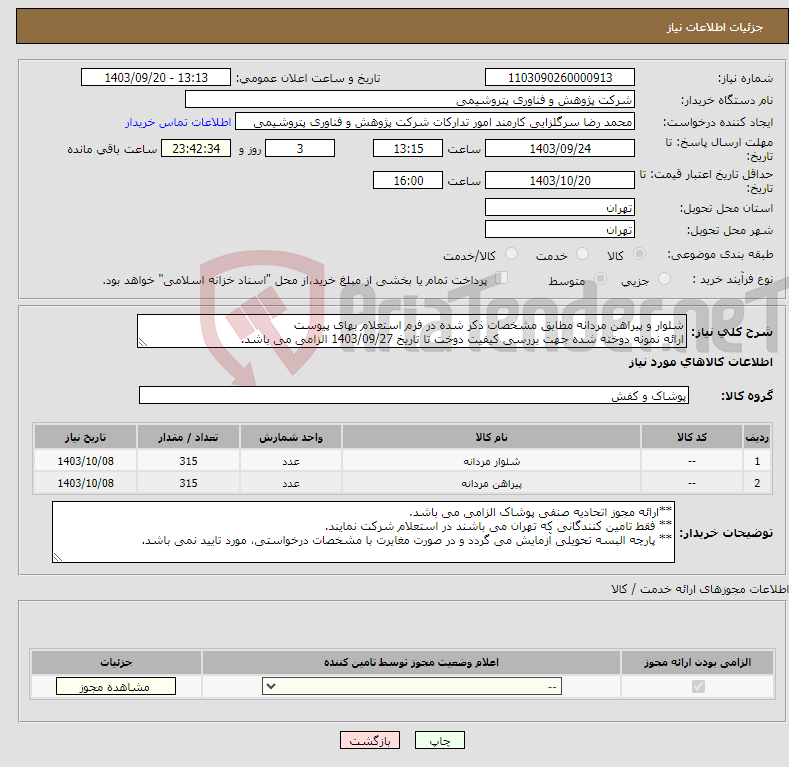Screen dimensions: 789x767
Task: Click the چاپ print button
Action: [x=440, y=741]
